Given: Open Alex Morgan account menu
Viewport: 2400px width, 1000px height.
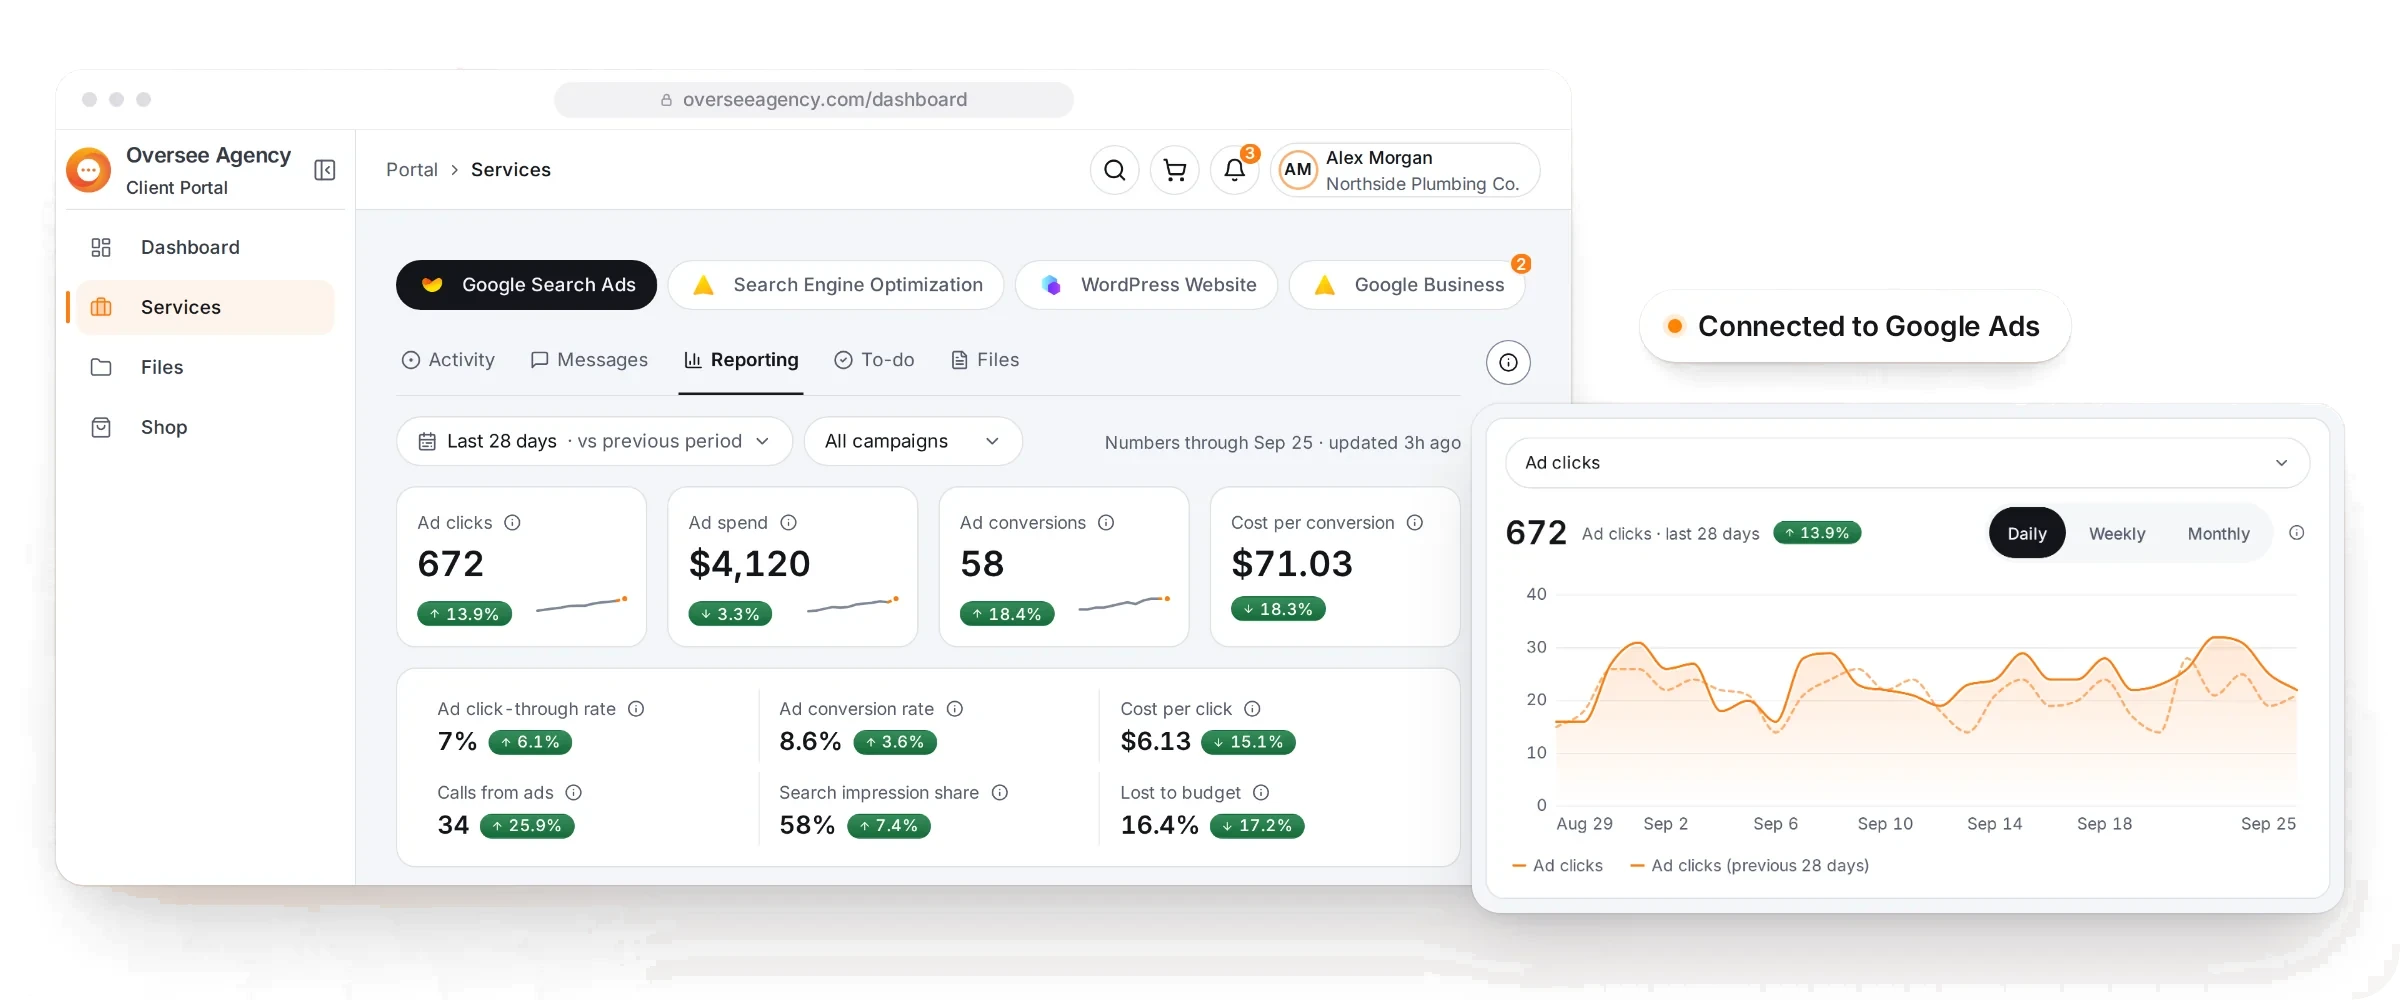Looking at the screenshot, I should tap(1405, 170).
